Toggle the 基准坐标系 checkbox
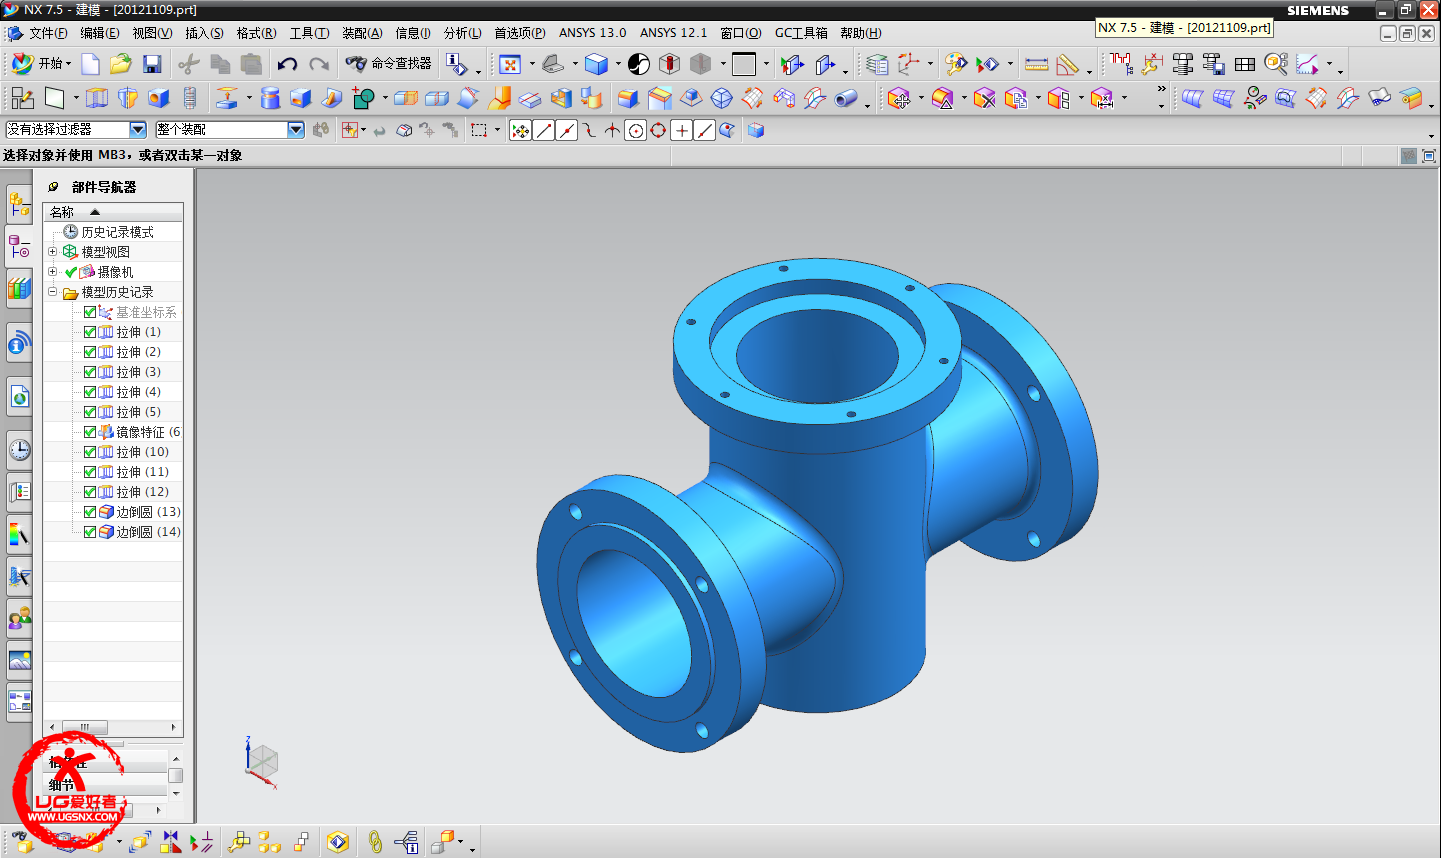This screenshot has height=858, width=1441. pyautogui.click(x=90, y=312)
